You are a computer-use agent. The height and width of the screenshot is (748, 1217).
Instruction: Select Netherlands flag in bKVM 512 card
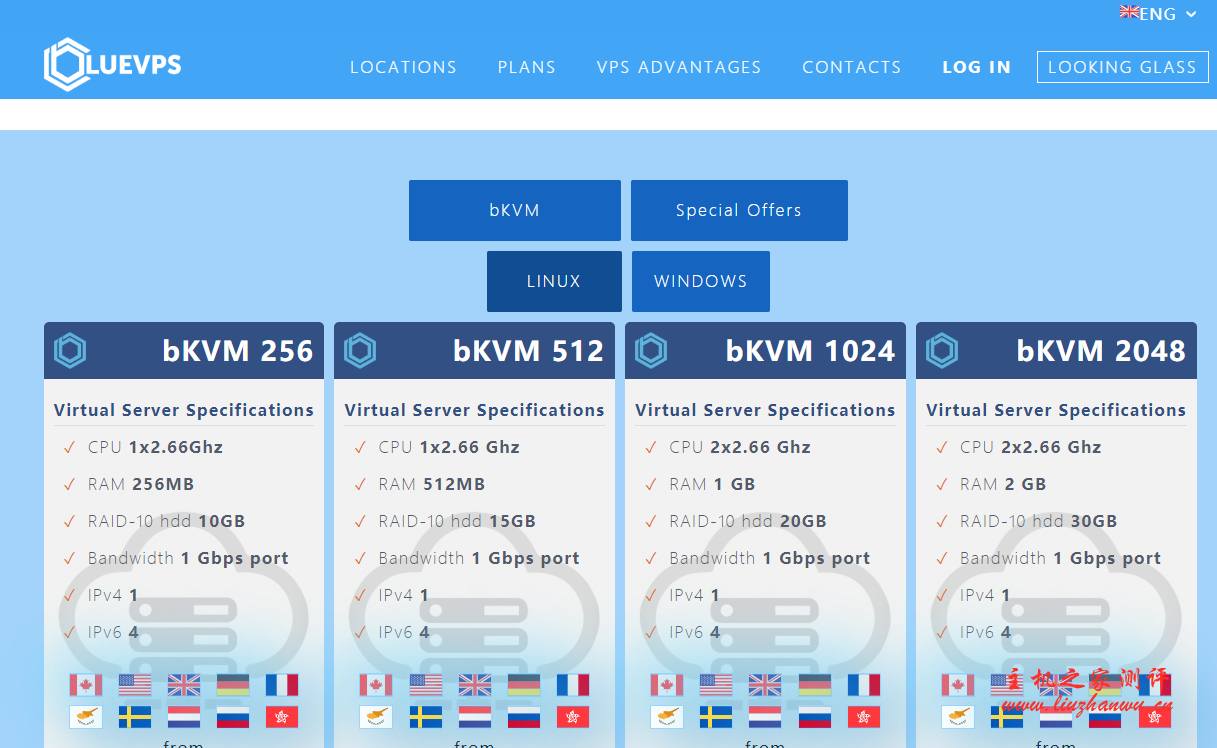click(475, 717)
